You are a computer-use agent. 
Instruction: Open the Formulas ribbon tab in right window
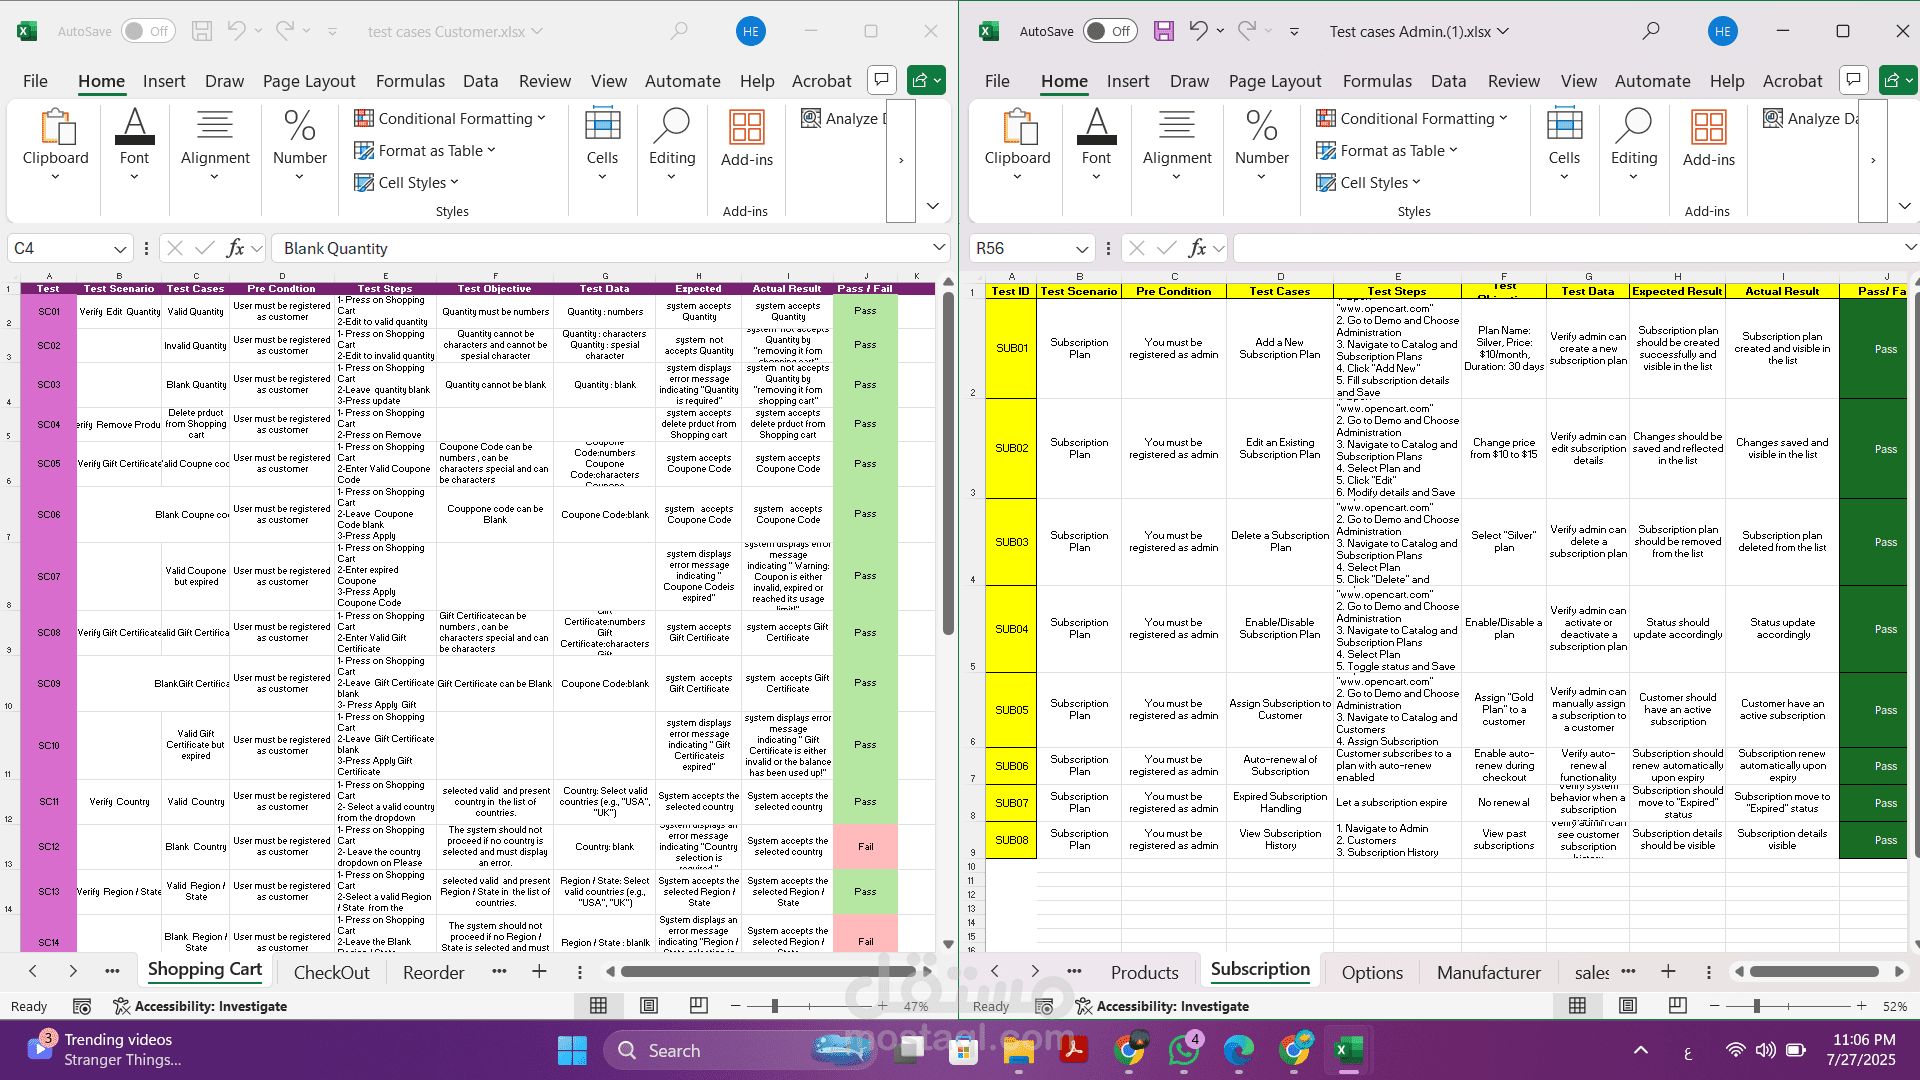[1377, 81]
